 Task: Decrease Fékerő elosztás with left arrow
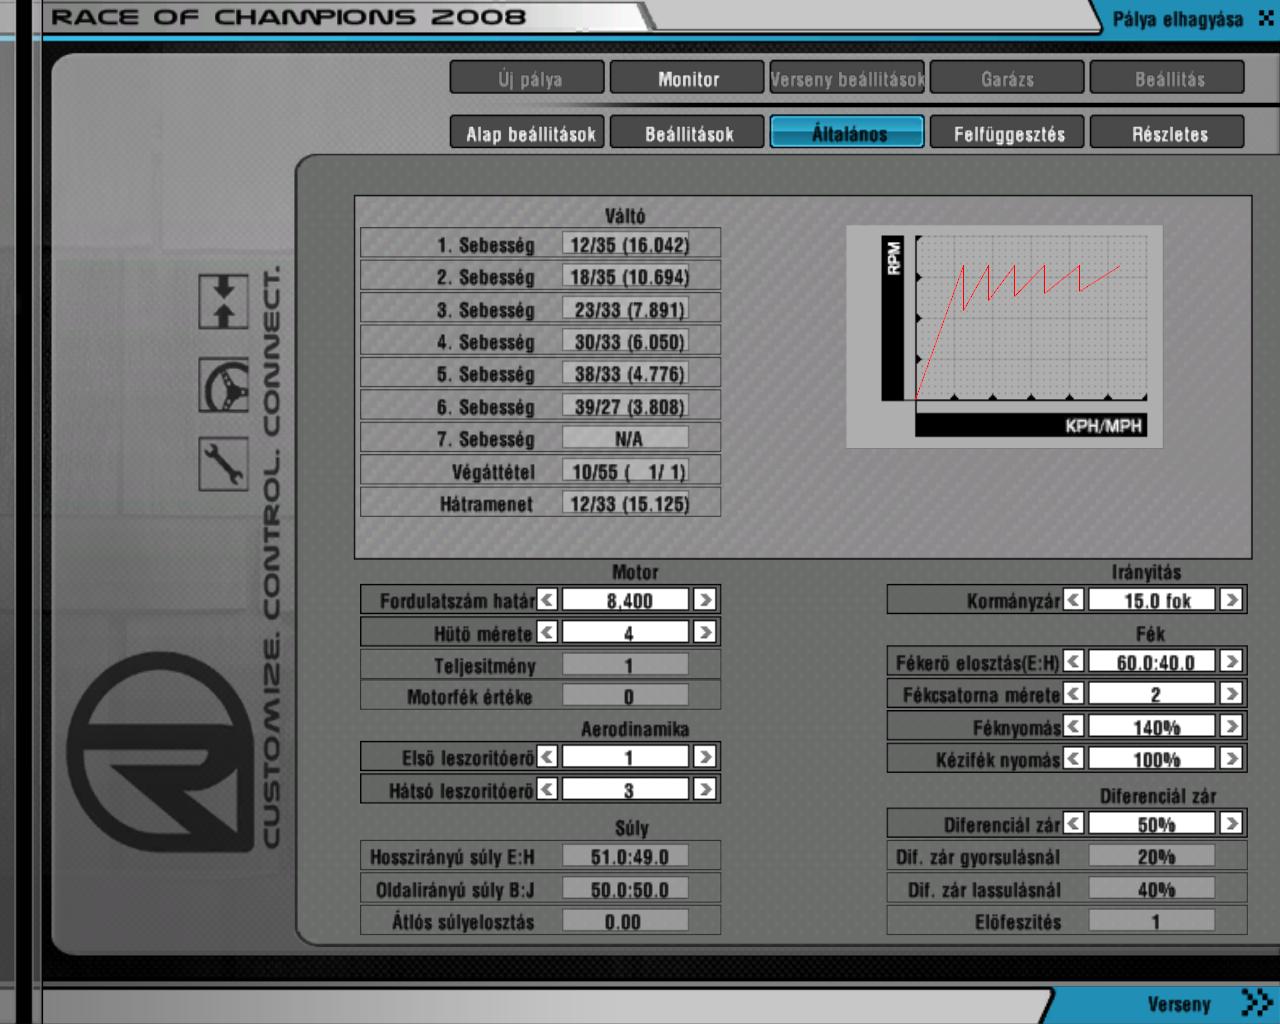pyautogui.click(x=1074, y=662)
